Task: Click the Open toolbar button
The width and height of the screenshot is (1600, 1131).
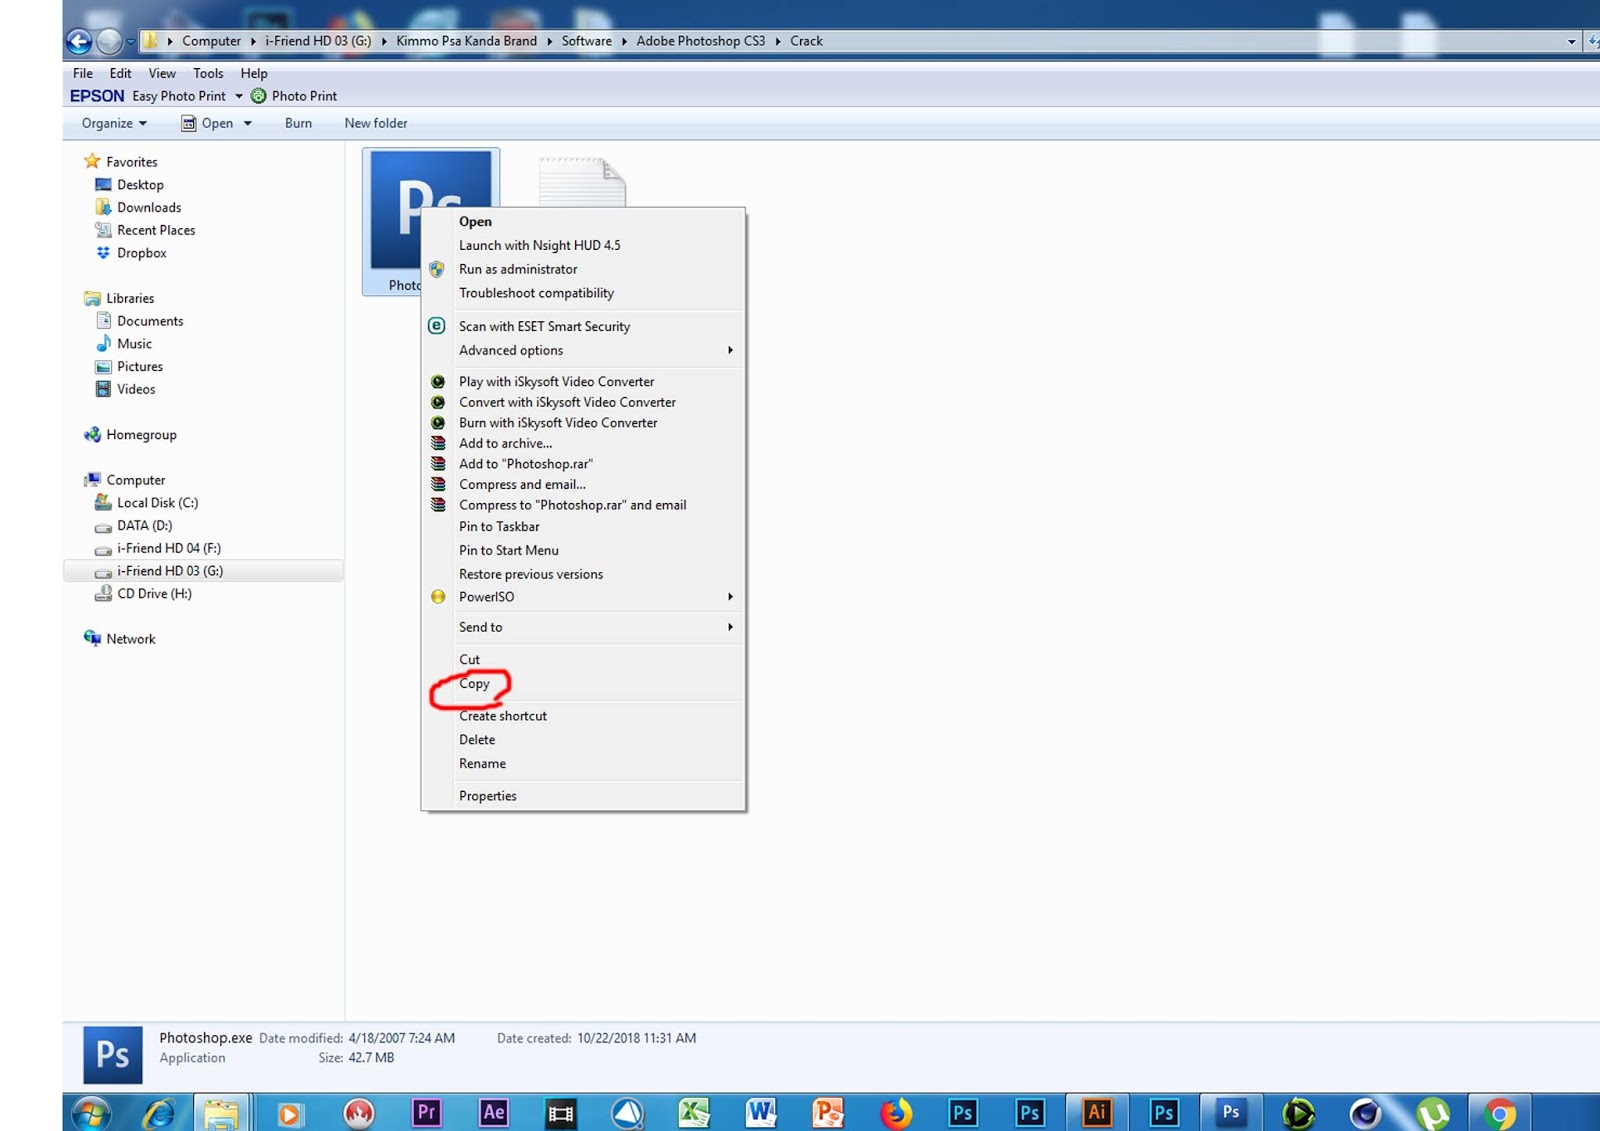Action: point(207,123)
